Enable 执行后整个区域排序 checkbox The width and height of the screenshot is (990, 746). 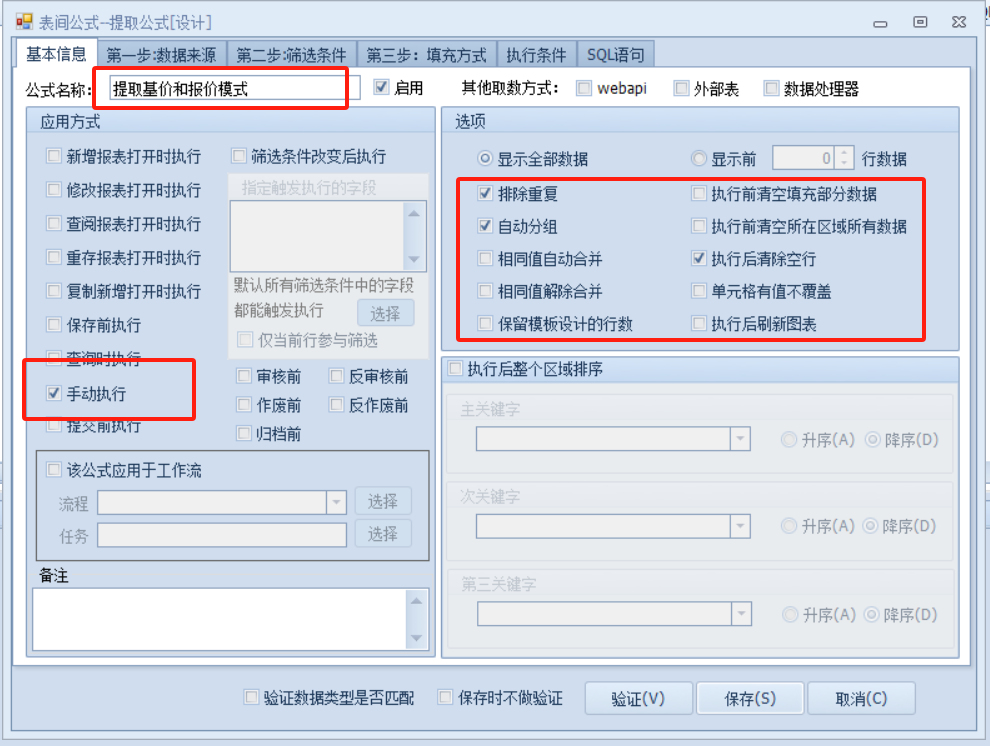[x=455, y=370]
